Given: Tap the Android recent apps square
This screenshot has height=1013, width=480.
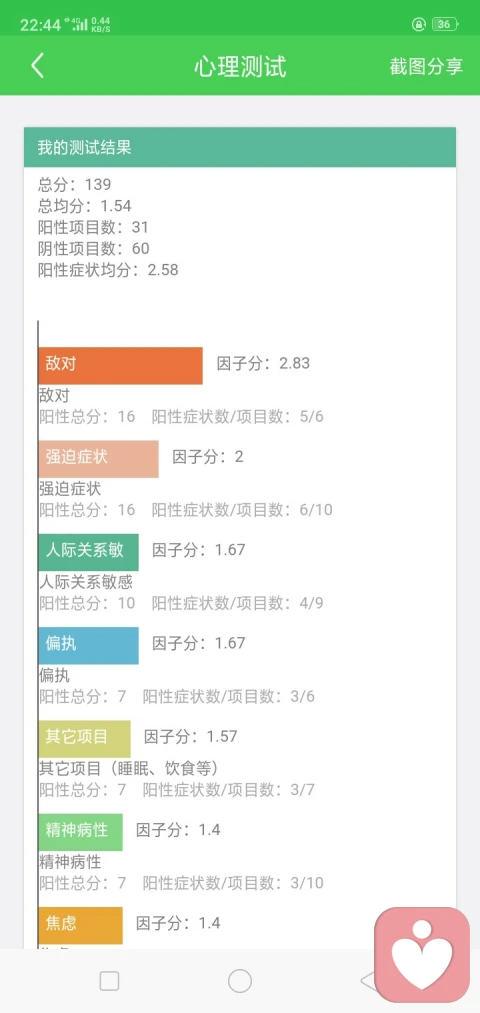Looking at the screenshot, I should coord(109,981).
